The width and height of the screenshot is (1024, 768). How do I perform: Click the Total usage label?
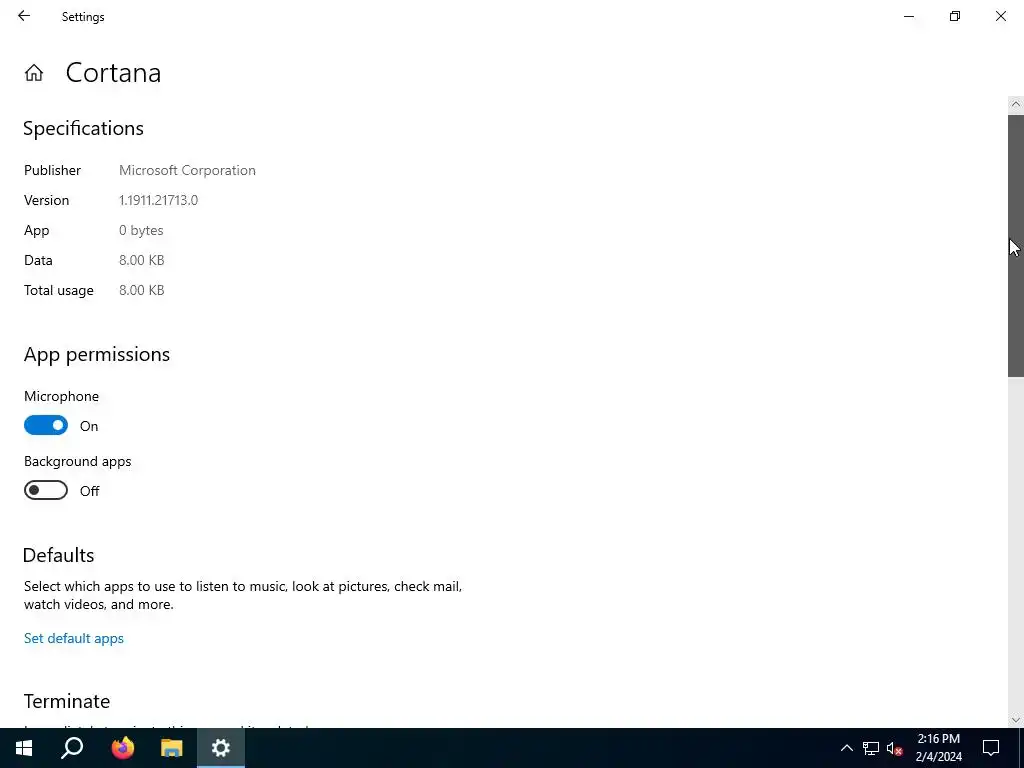(59, 291)
